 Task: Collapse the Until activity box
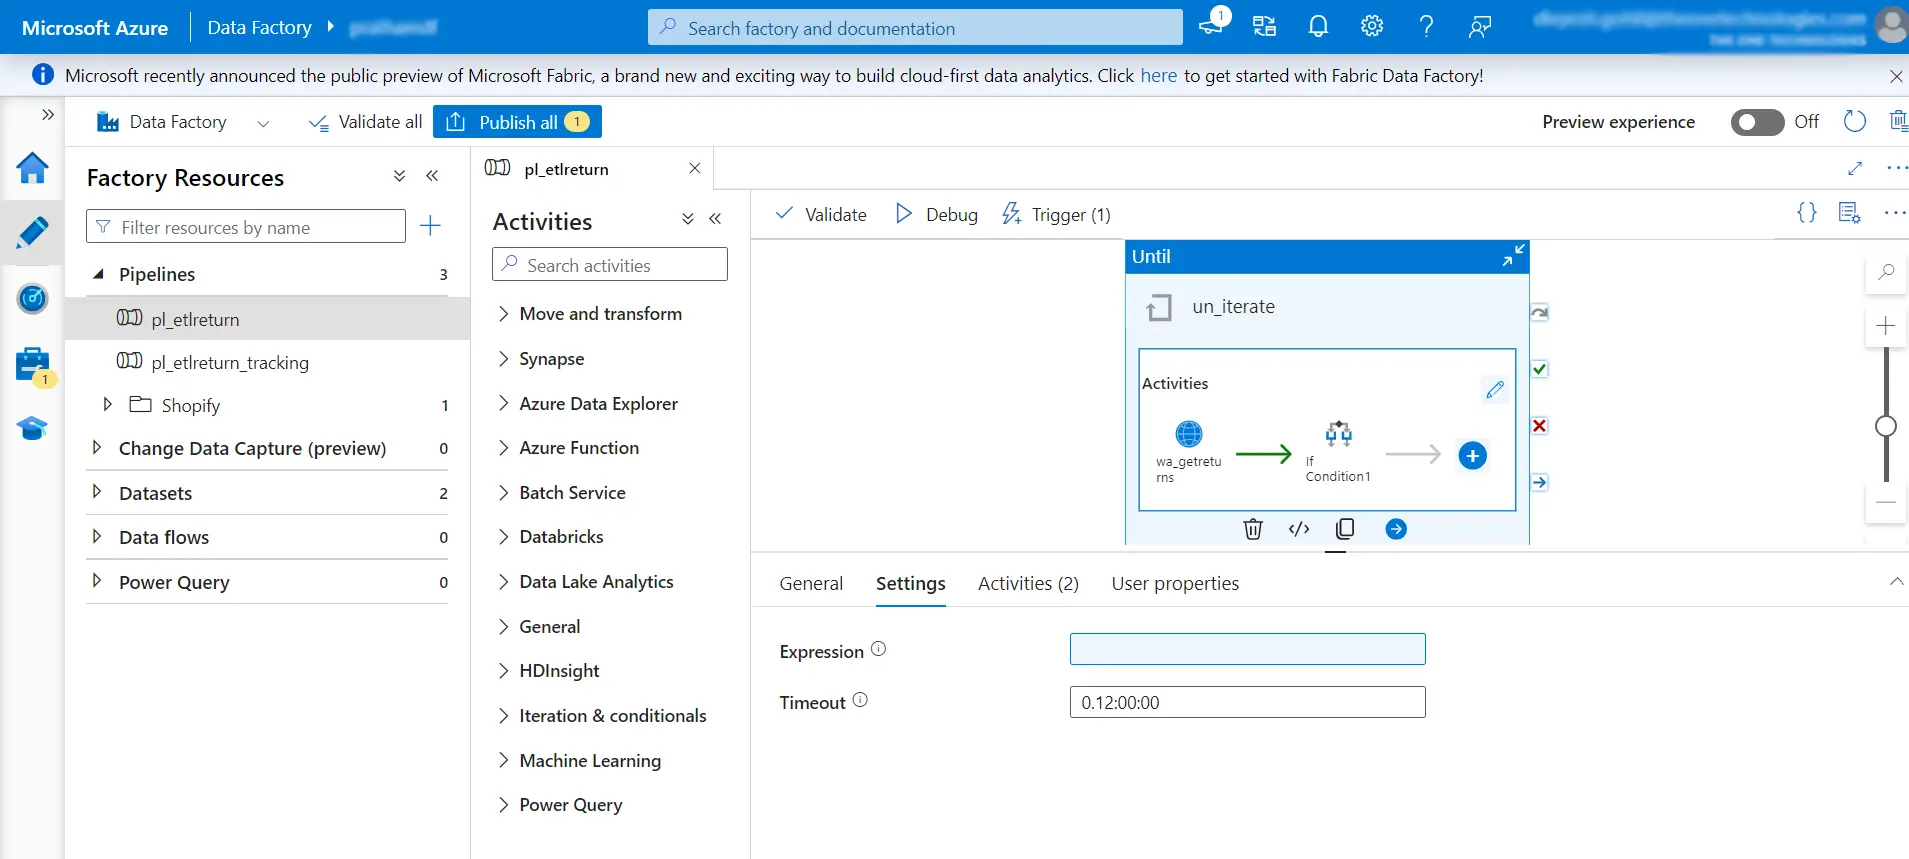(x=1513, y=256)
